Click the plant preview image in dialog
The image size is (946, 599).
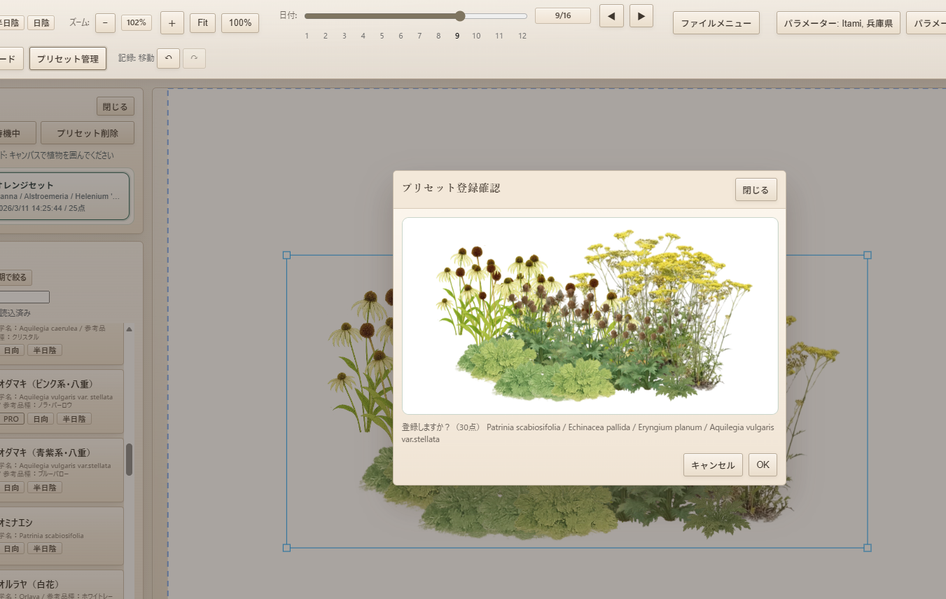click(589, 315)
